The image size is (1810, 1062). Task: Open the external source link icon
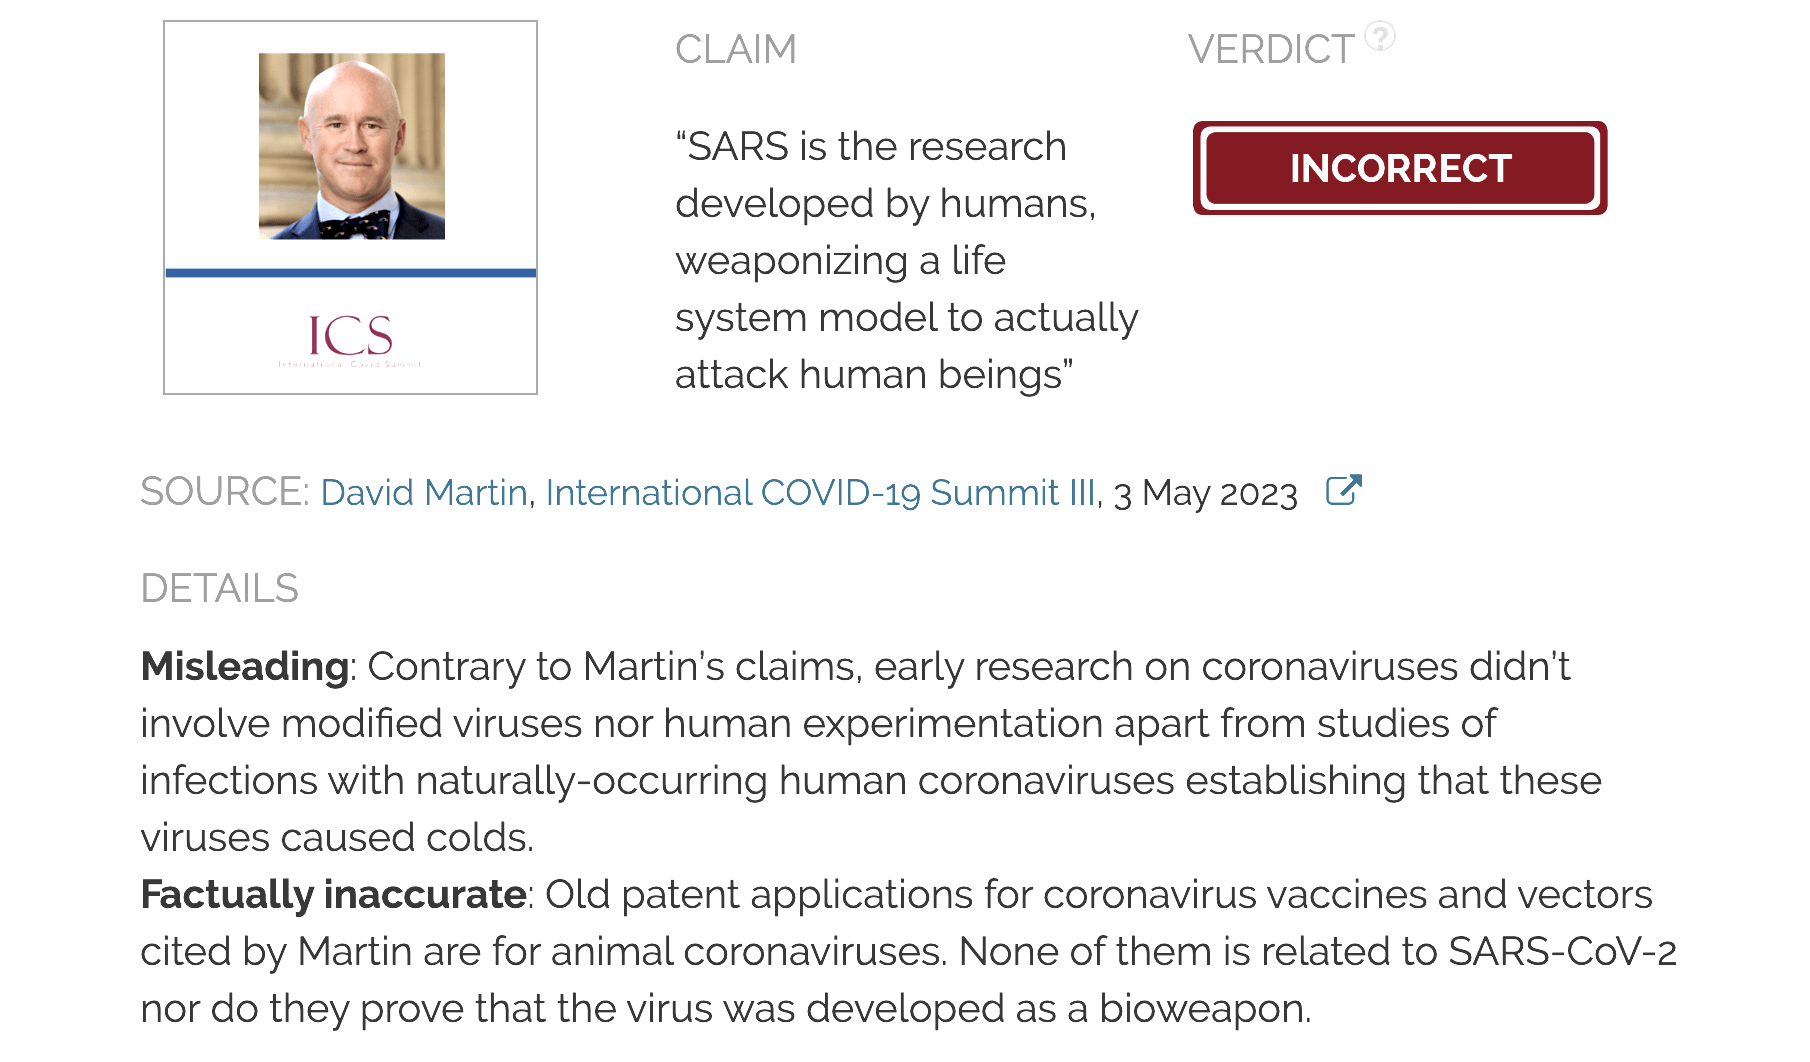(x=1343, y=490)
